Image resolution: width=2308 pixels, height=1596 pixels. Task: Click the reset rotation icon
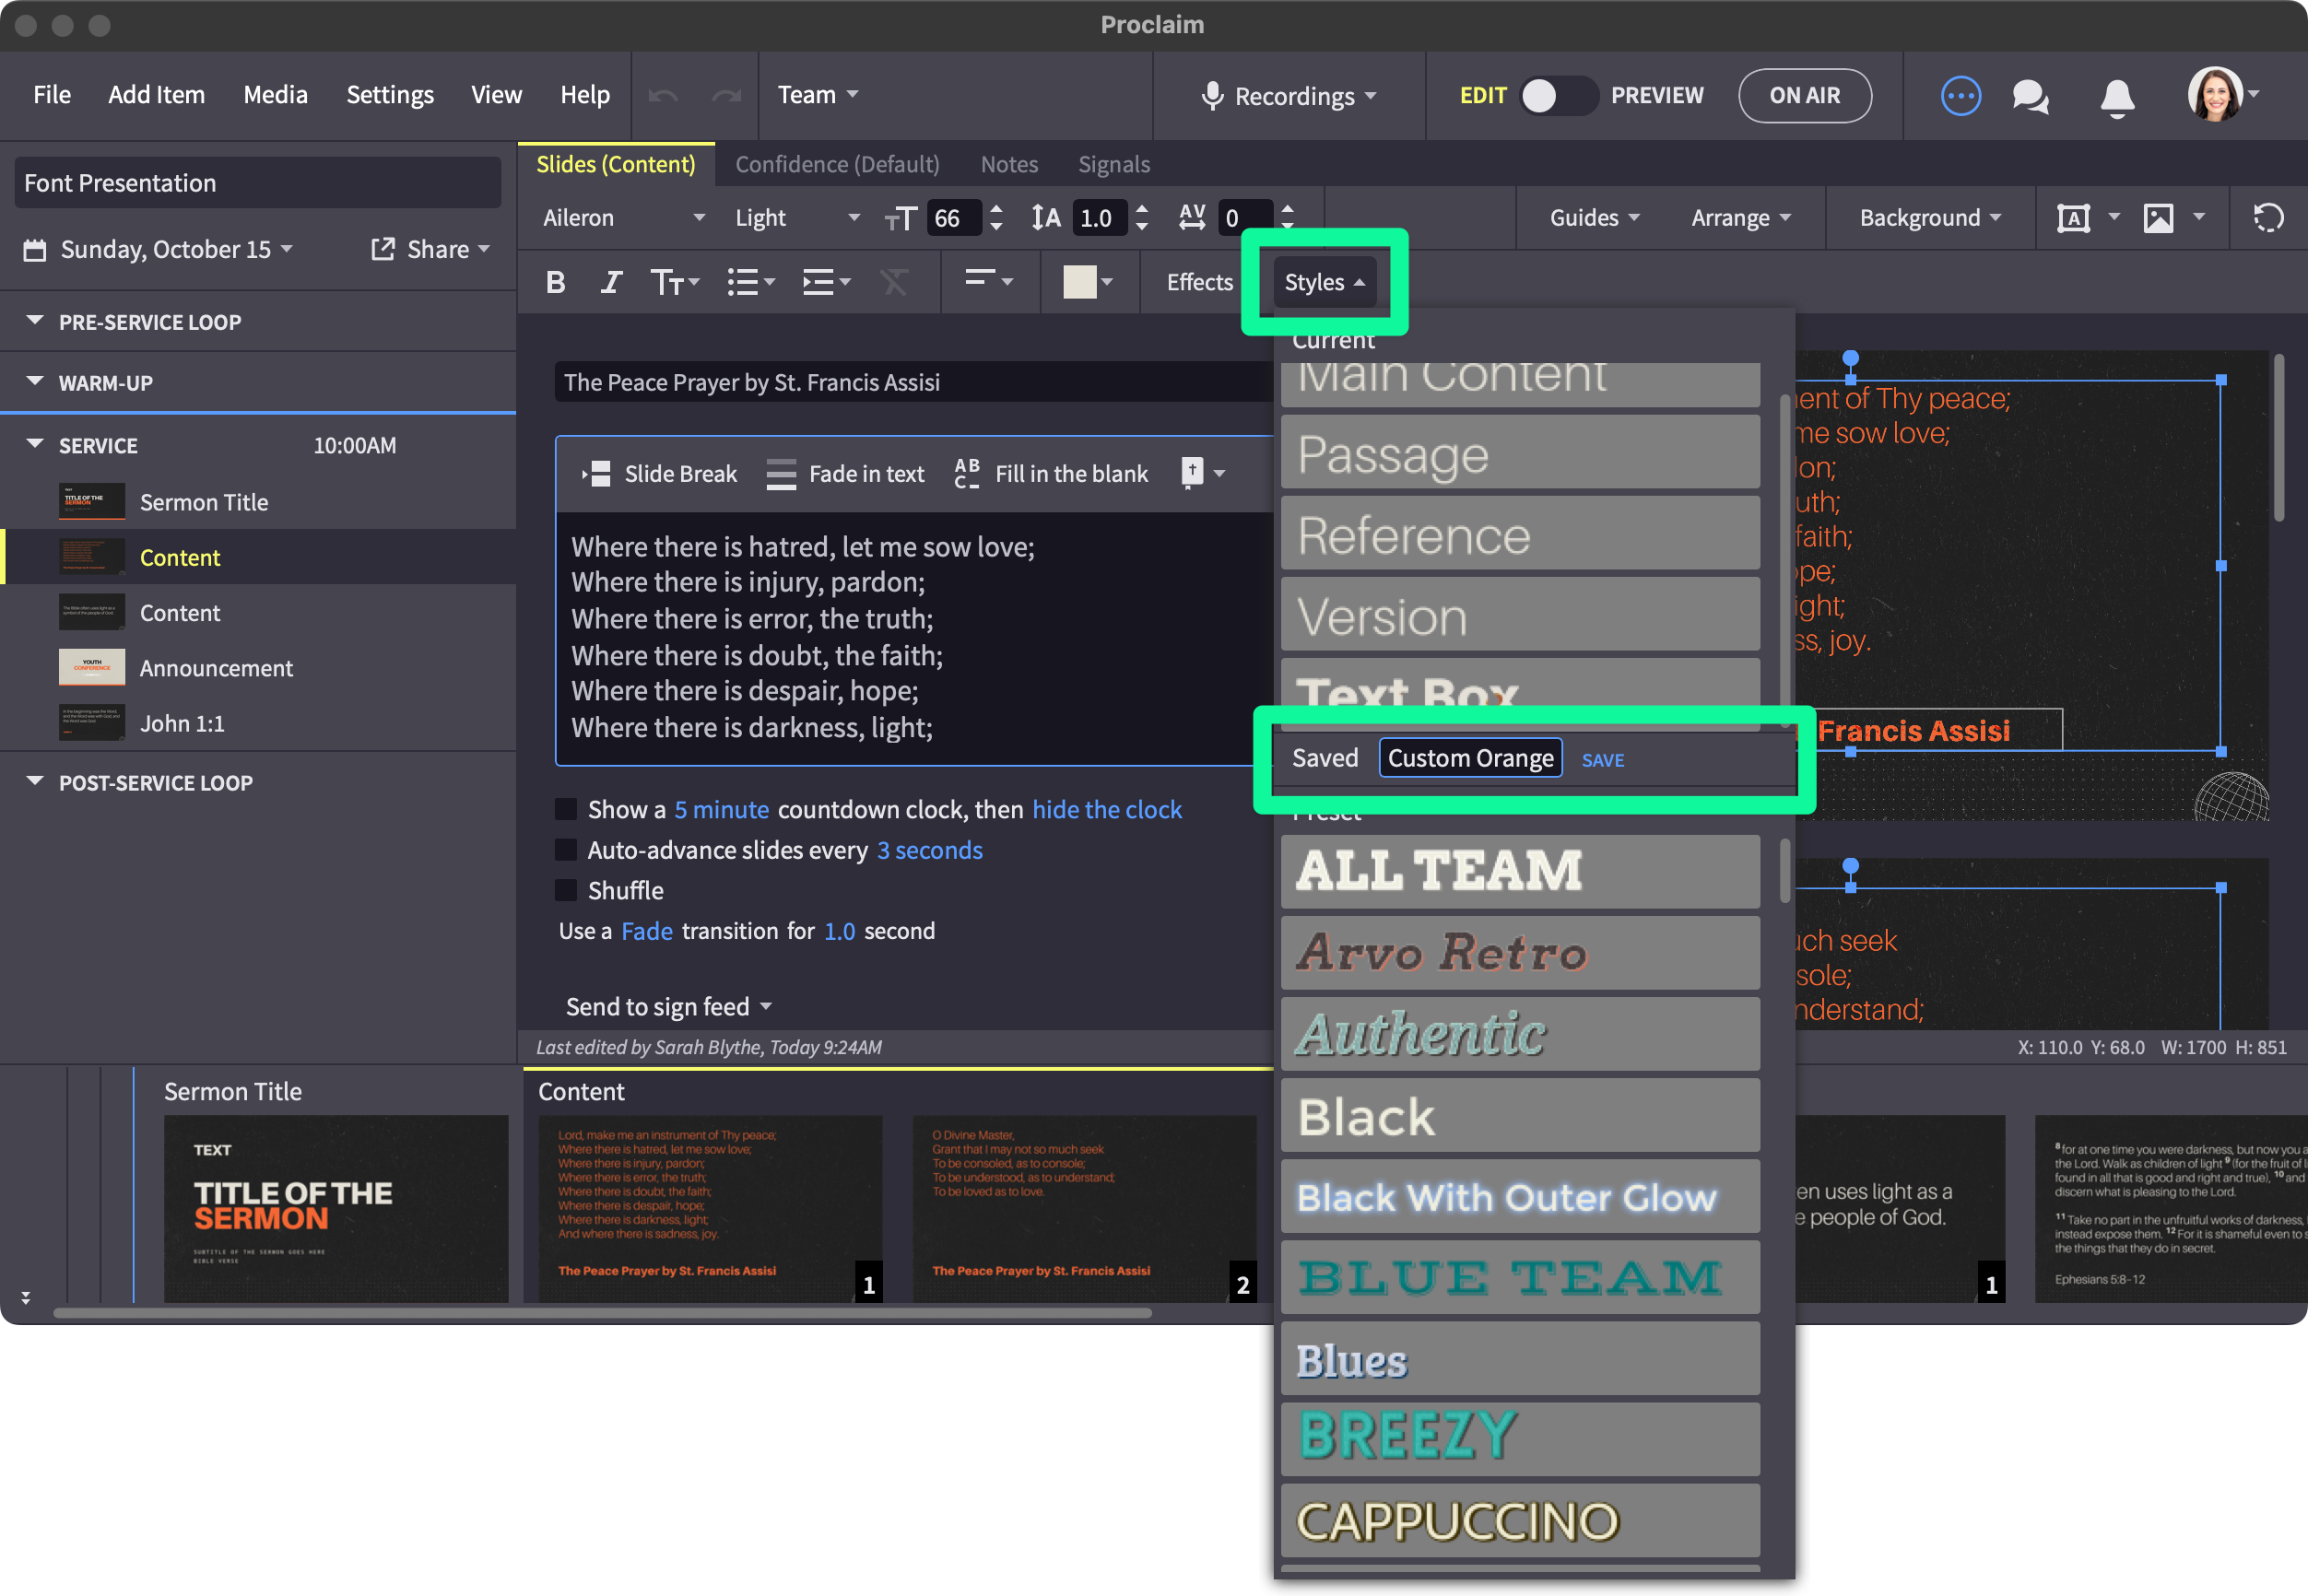pos(2268,218)
